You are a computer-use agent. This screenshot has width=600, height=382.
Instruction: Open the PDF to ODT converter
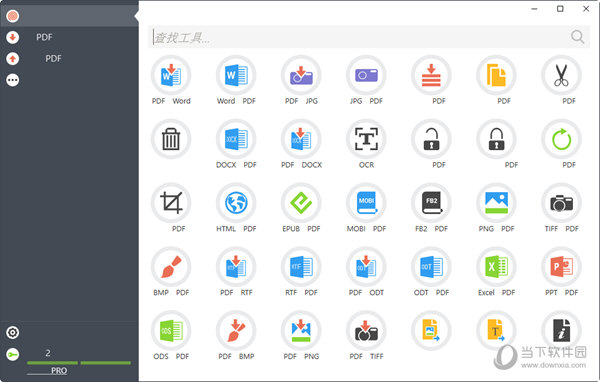[x=366, y=267]
